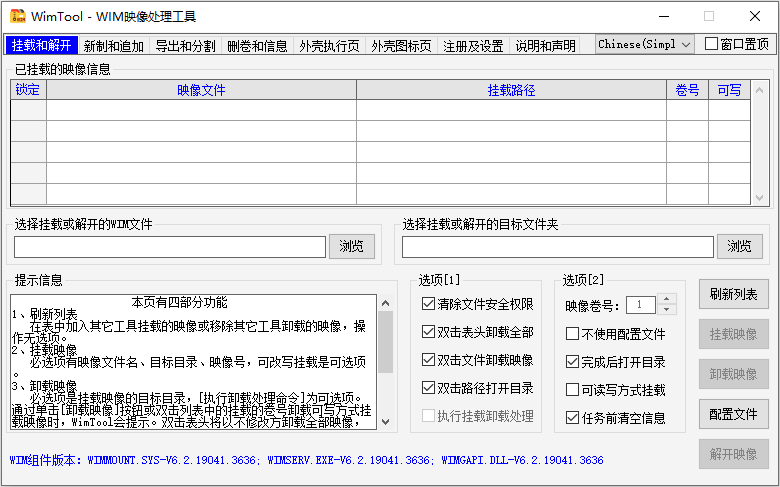Click the WimTool app icon in title bar
780x487 pixels.
pos(17,16)
